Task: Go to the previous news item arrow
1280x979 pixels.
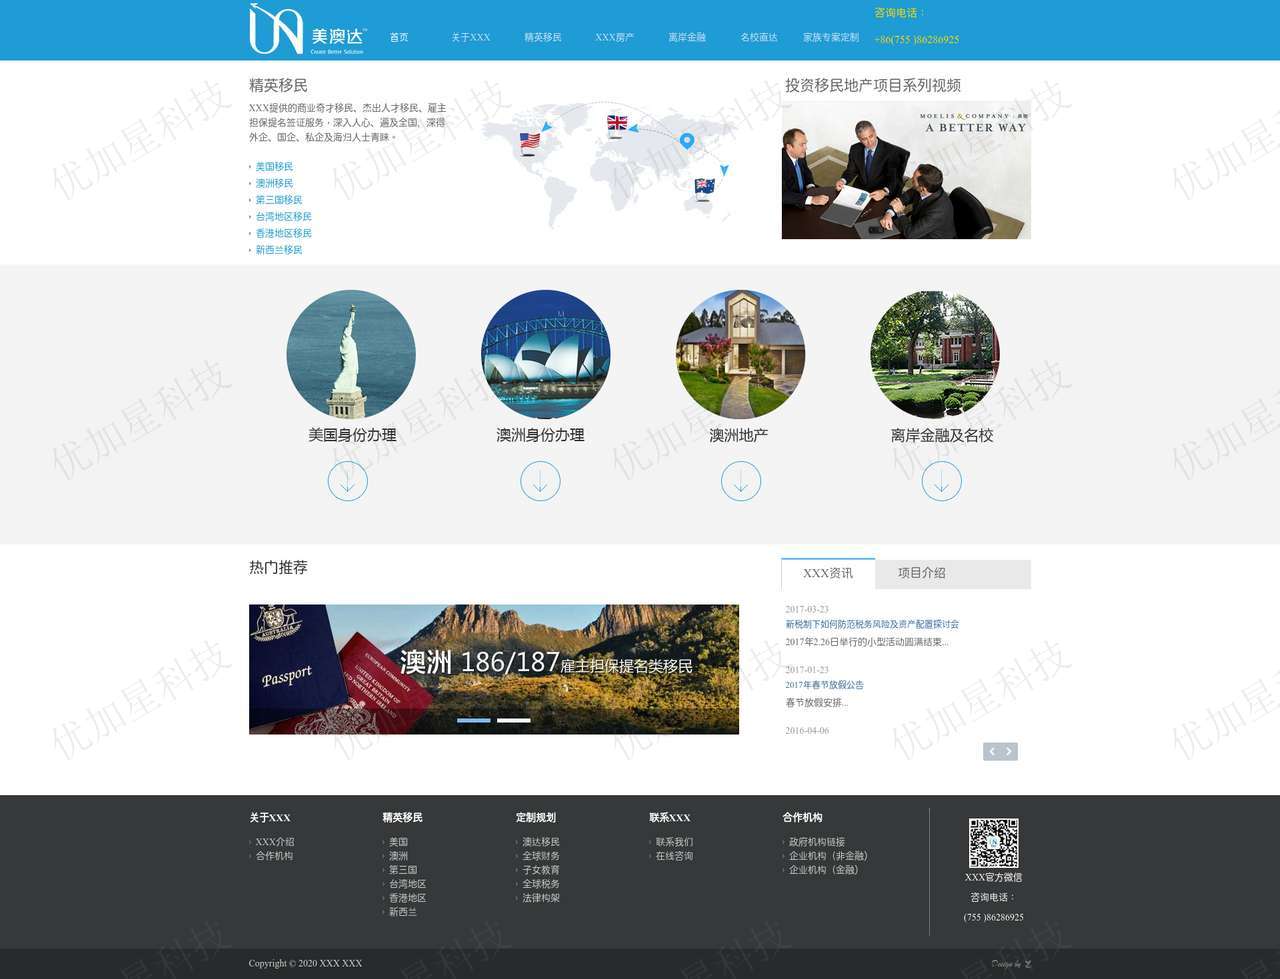Action: coord(992,752)
